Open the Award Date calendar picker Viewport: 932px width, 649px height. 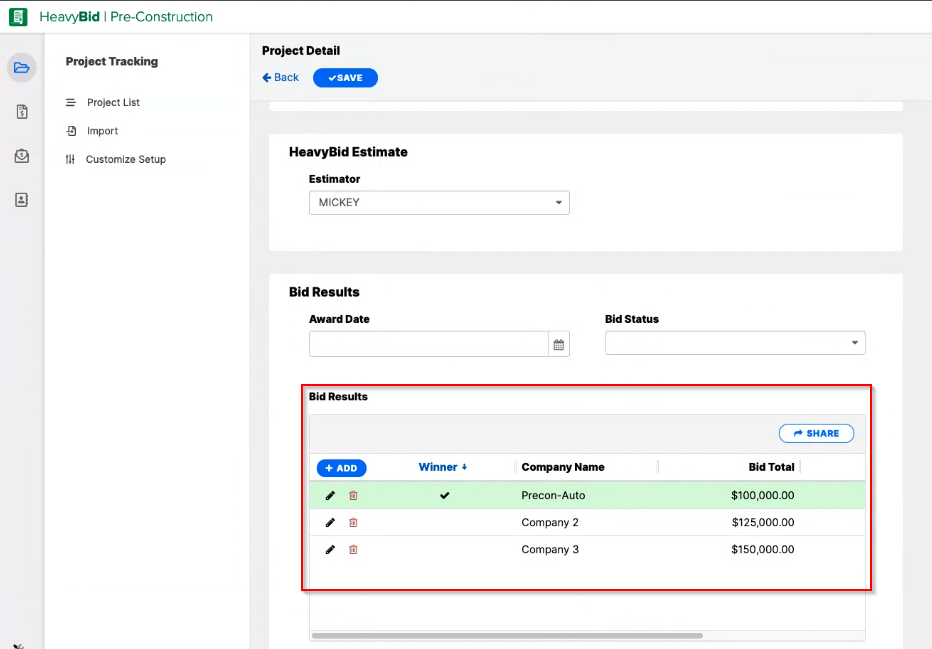[558, 343]
